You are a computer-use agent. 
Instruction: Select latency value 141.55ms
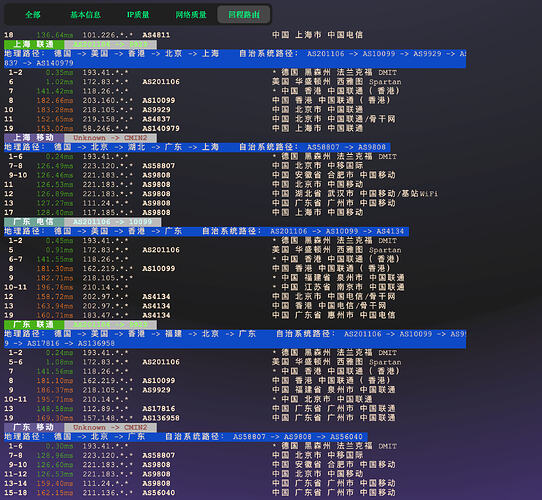pos(55,259)
